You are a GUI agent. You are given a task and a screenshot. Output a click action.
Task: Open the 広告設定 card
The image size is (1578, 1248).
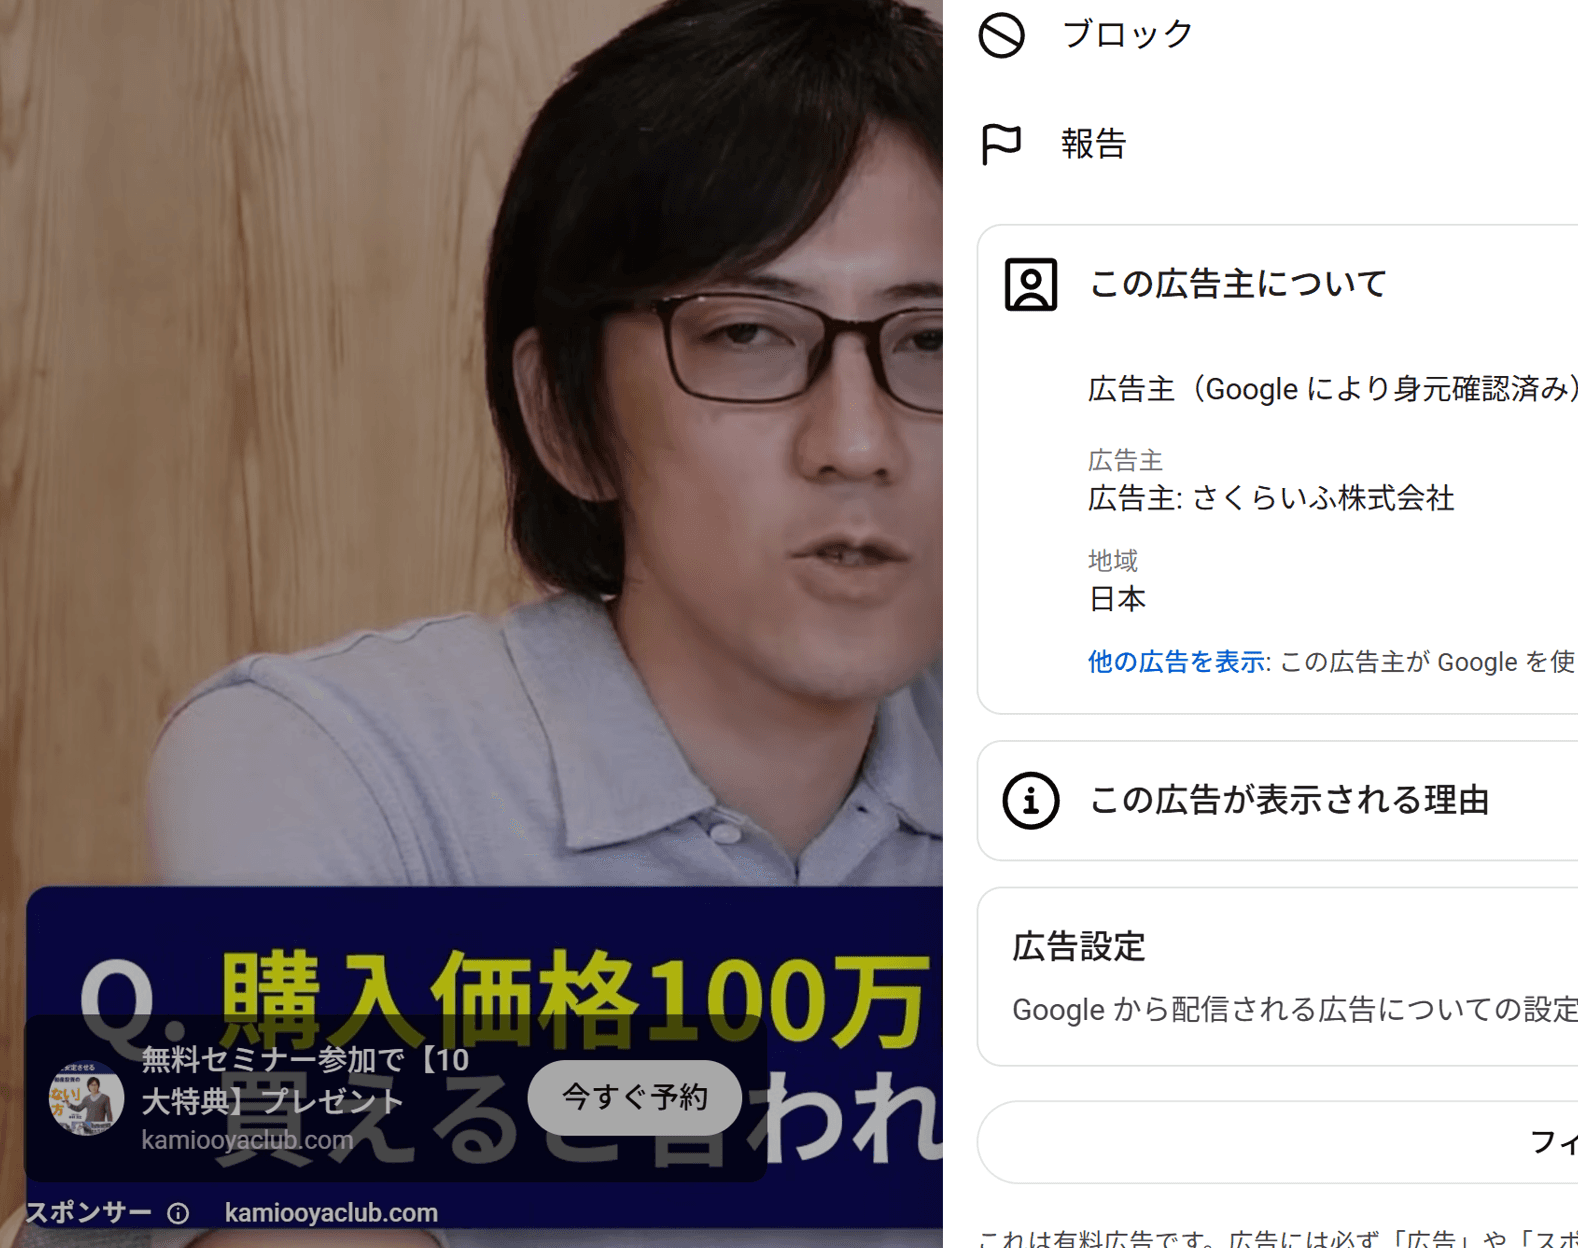pyautogui.click(x=1278, y=977)
